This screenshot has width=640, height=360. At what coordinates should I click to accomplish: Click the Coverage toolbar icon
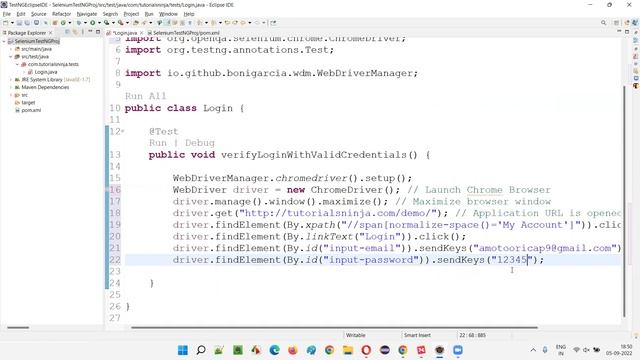(x=107, y=23)
